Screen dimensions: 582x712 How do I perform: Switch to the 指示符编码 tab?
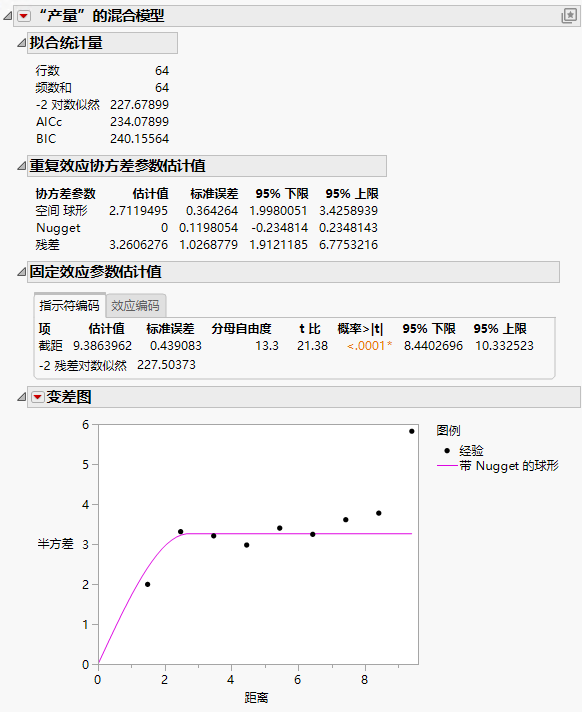pos(69,306)
